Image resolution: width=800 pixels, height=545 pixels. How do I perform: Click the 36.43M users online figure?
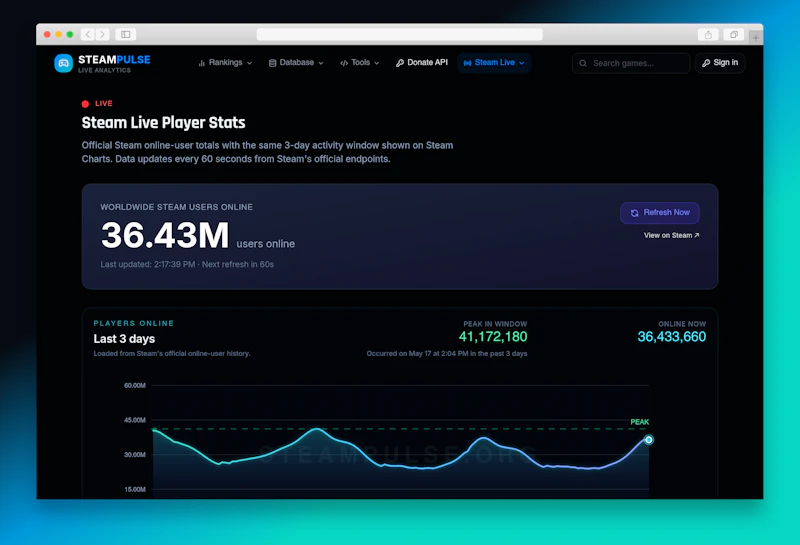click(165, 235)
